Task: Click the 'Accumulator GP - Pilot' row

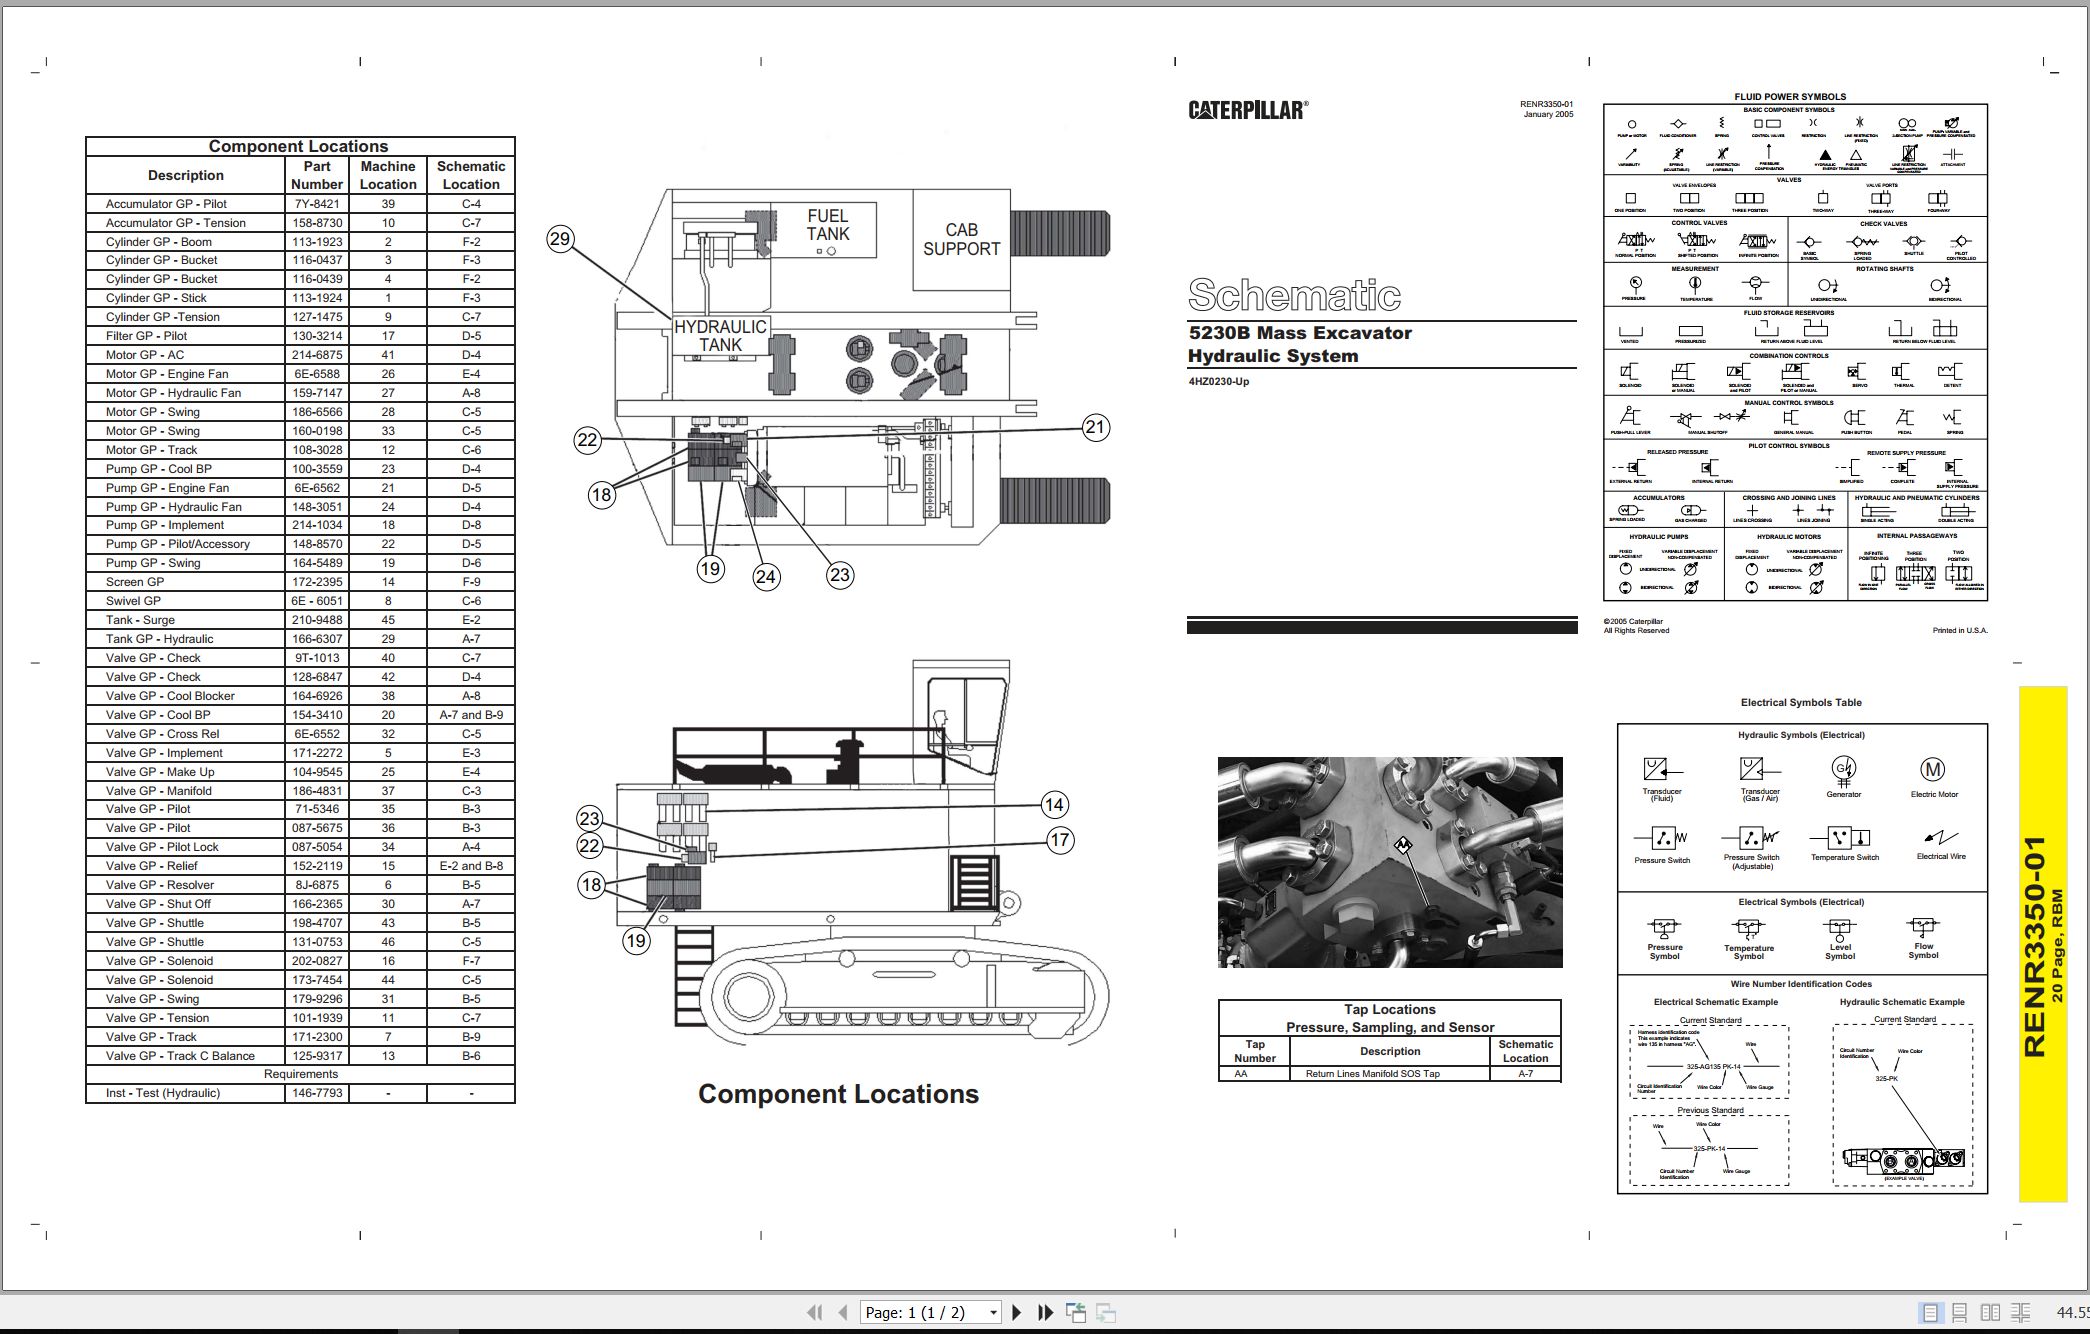Action: (300, 203)
